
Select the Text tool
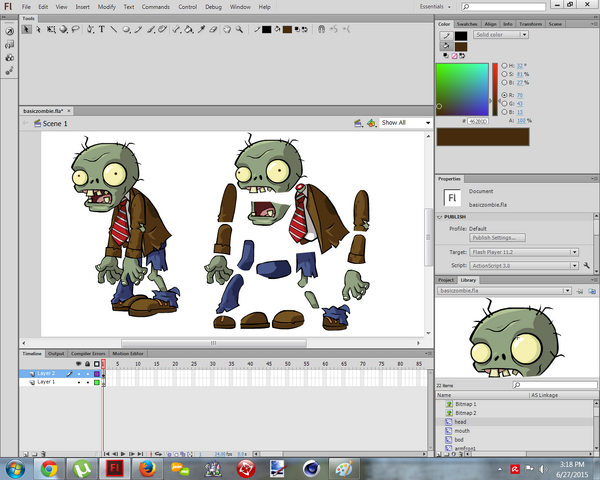(102, 29)
